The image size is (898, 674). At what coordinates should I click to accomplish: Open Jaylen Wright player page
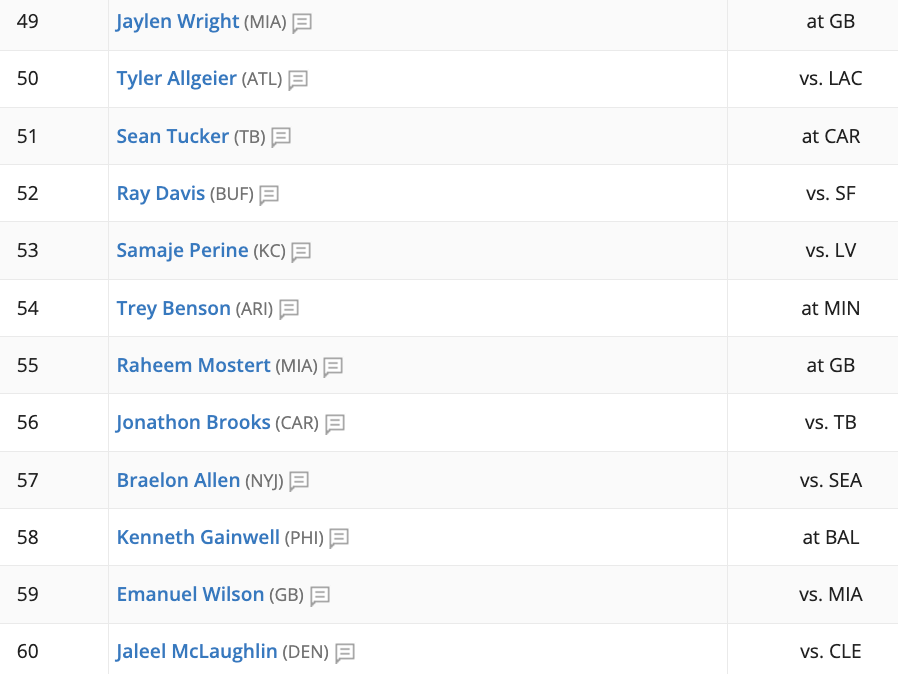pyautogui.click(x=178, y=22)
